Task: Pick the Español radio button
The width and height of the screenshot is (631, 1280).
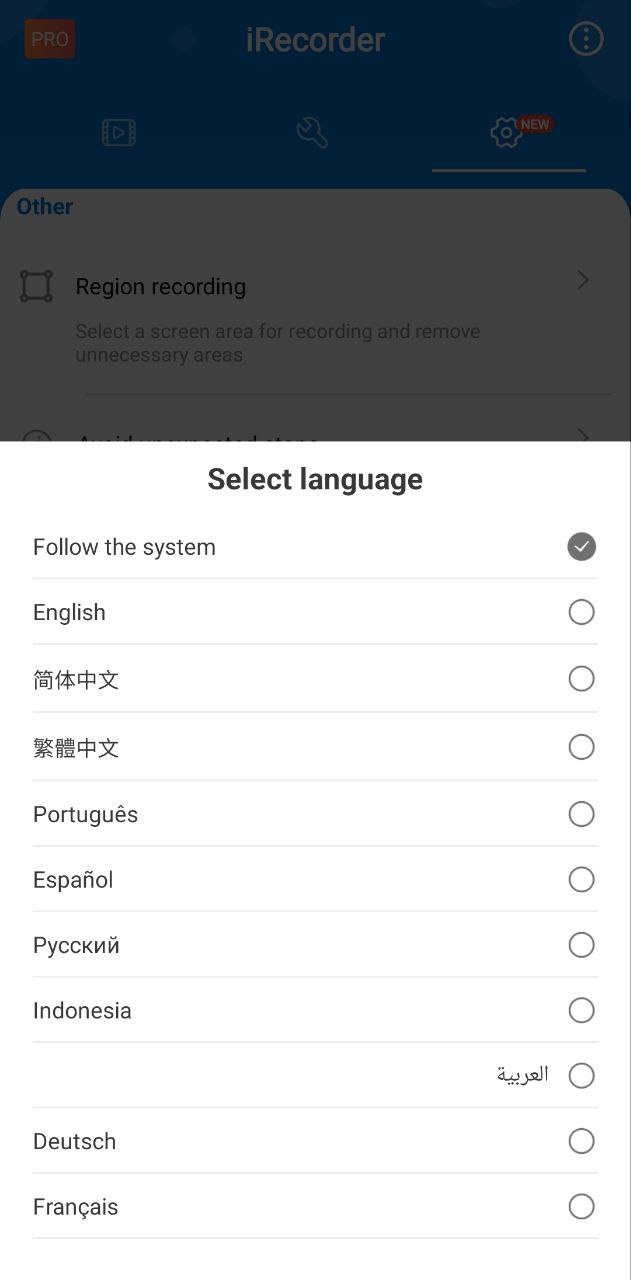Action: coord(581,879)
